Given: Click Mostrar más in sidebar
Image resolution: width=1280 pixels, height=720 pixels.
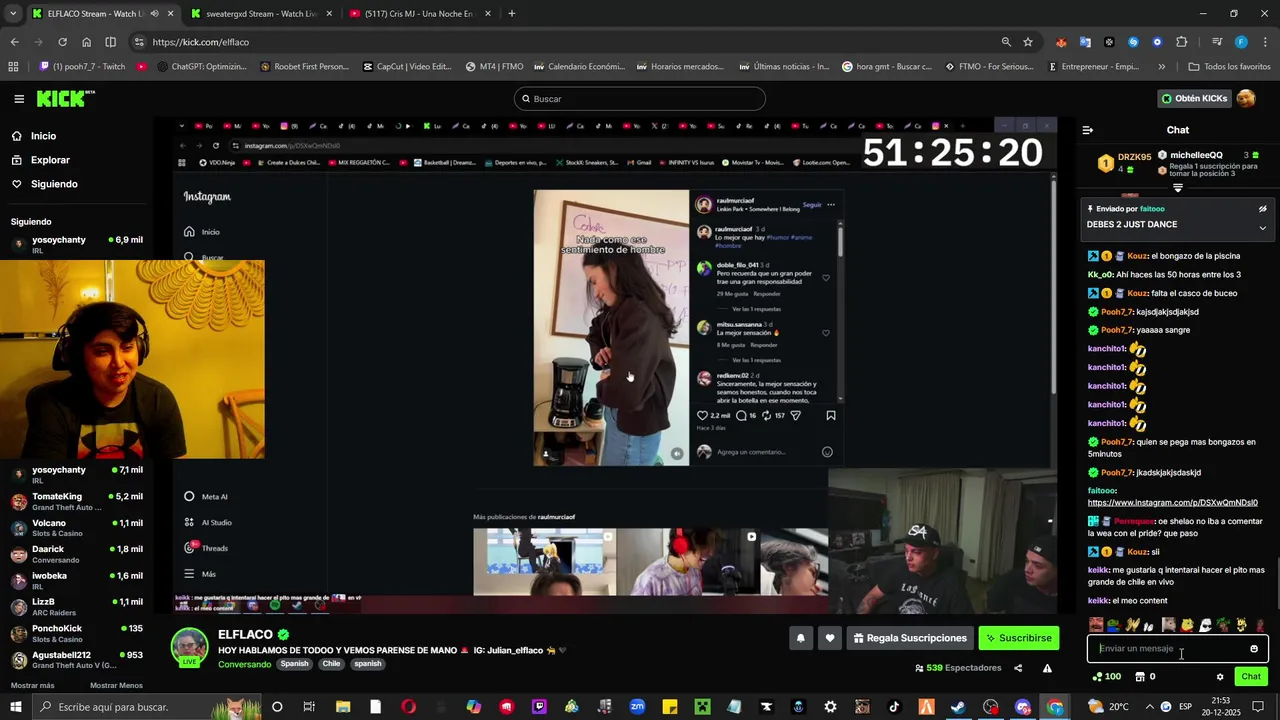Looking at the screenshot, I should [32, 686].
